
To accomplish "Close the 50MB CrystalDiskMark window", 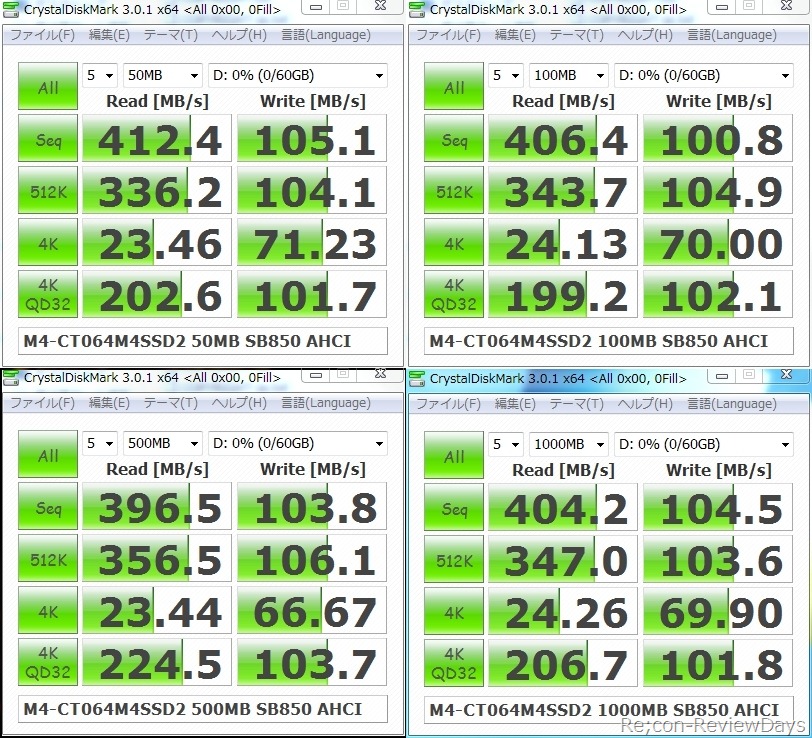I will tap(381, 6).
